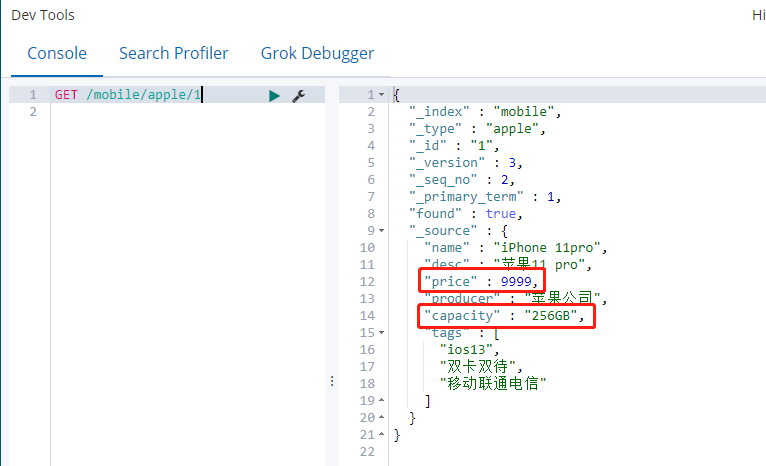Collapse the _source object fold arrow
This screenshot has height=466, width=766.
tap(382, 230)
